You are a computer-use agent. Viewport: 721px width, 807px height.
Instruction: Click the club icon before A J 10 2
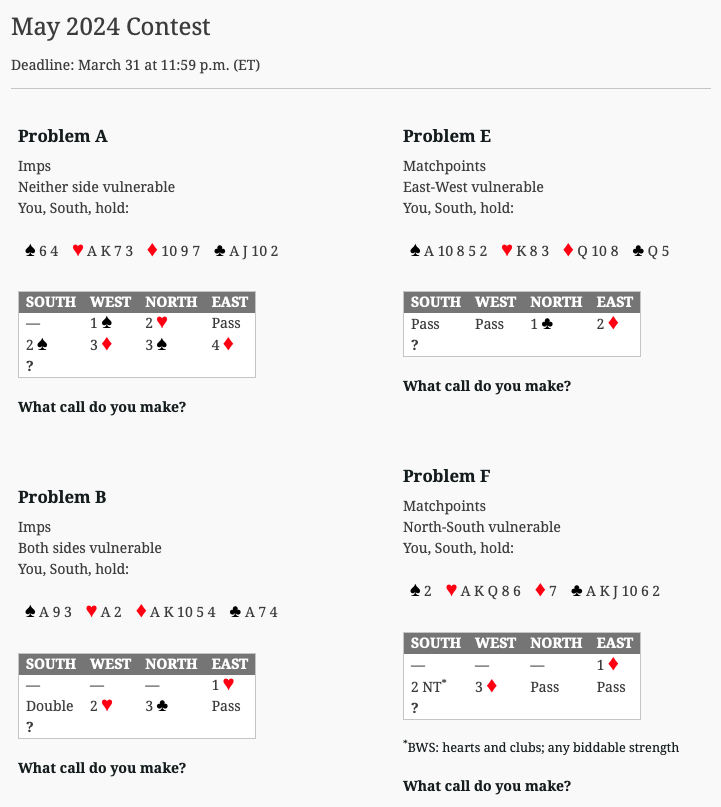coord(220,251)
